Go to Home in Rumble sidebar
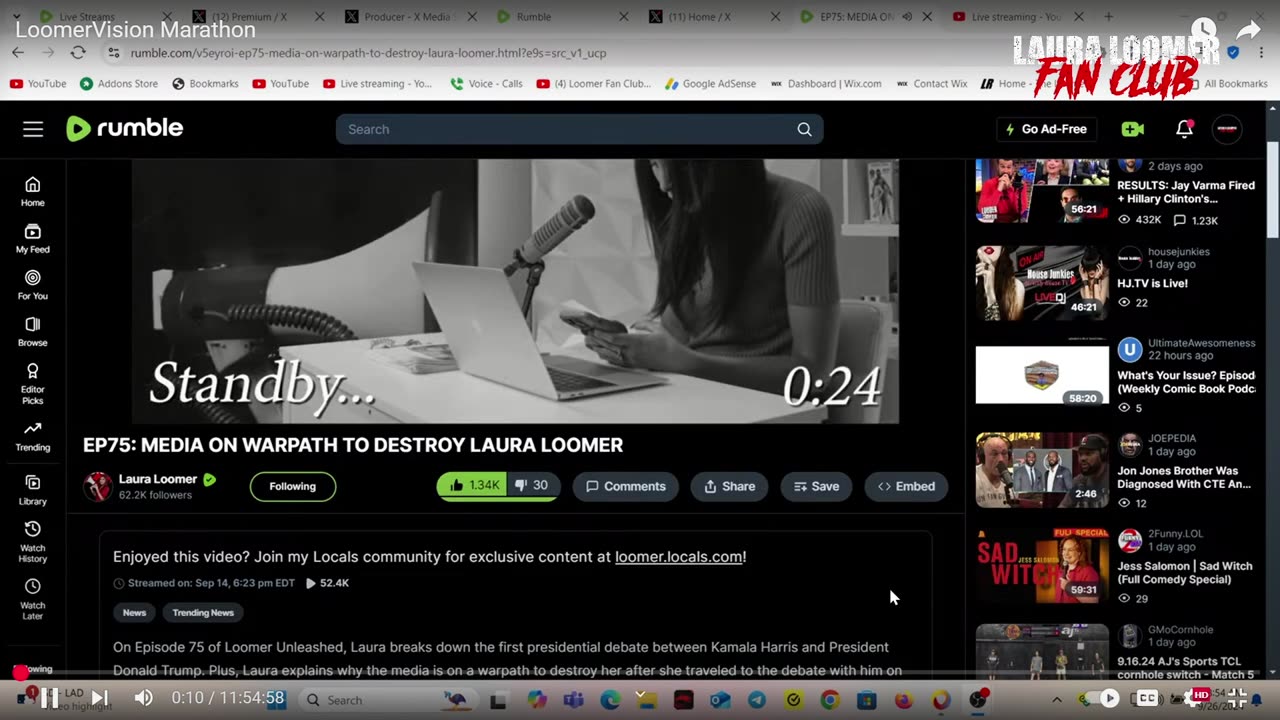Image resolution: width=1280 pixels, height=720 pixels. pos(33,191)
